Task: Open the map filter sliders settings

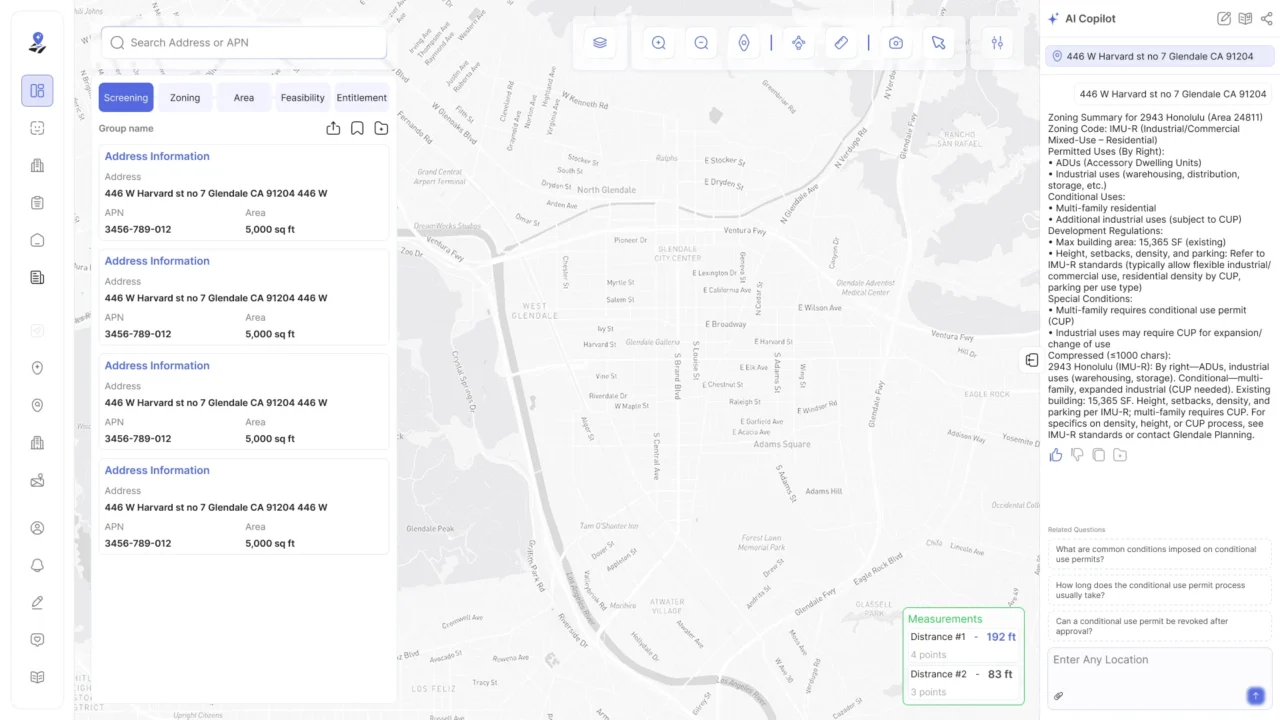Action: coord(997,43)
